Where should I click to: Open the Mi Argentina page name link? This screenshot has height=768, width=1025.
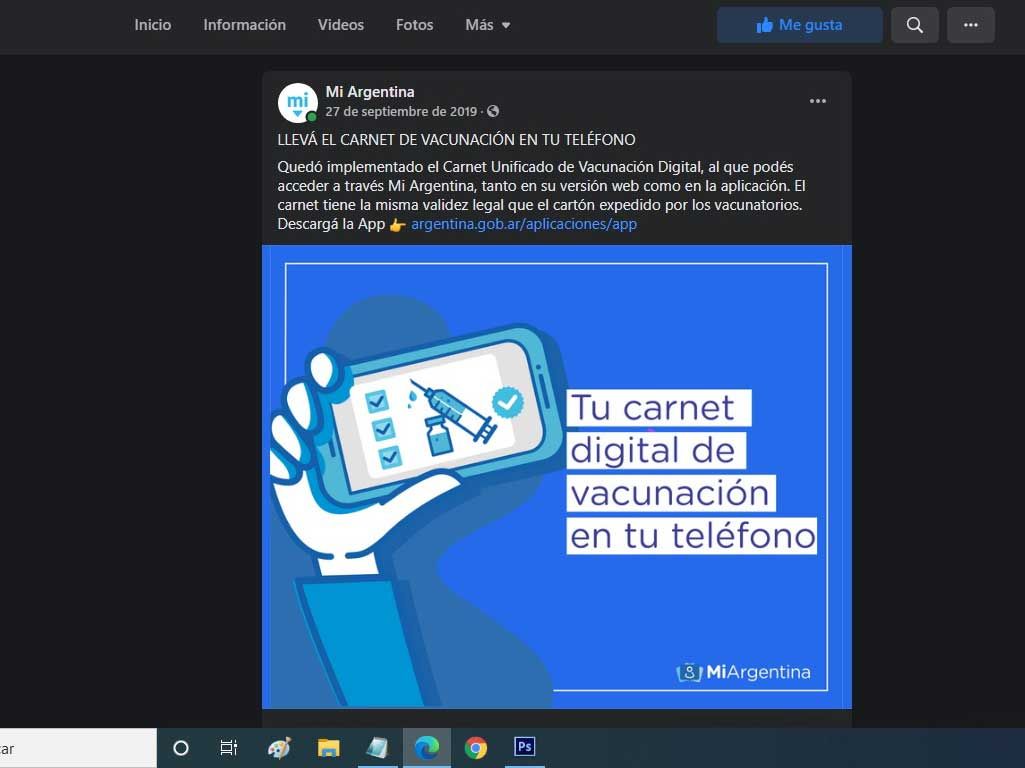tap(370, 92)
